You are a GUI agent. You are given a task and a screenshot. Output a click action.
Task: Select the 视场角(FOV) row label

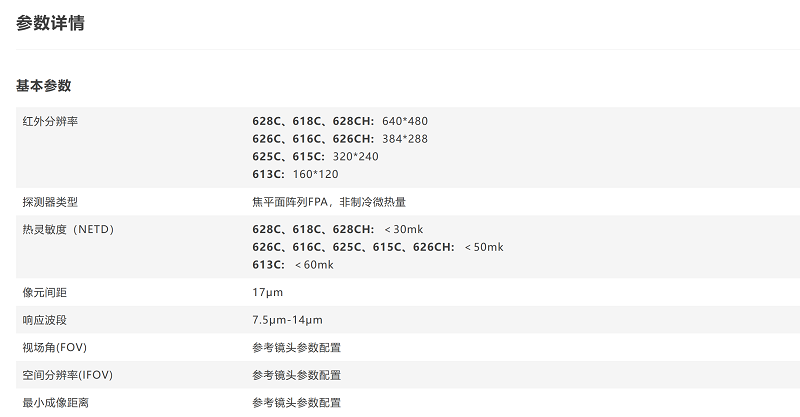[55, 348]
